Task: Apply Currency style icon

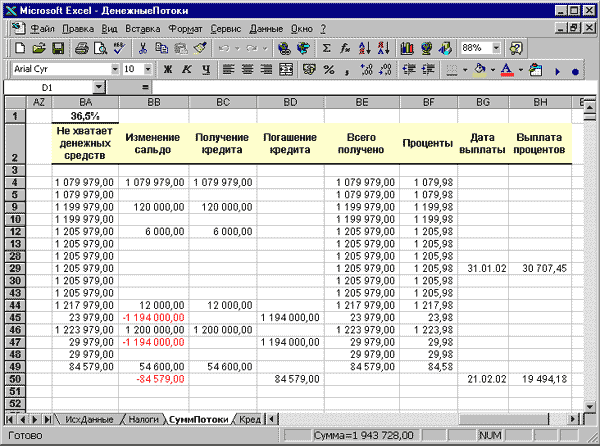Action: [x=309, y=70]
